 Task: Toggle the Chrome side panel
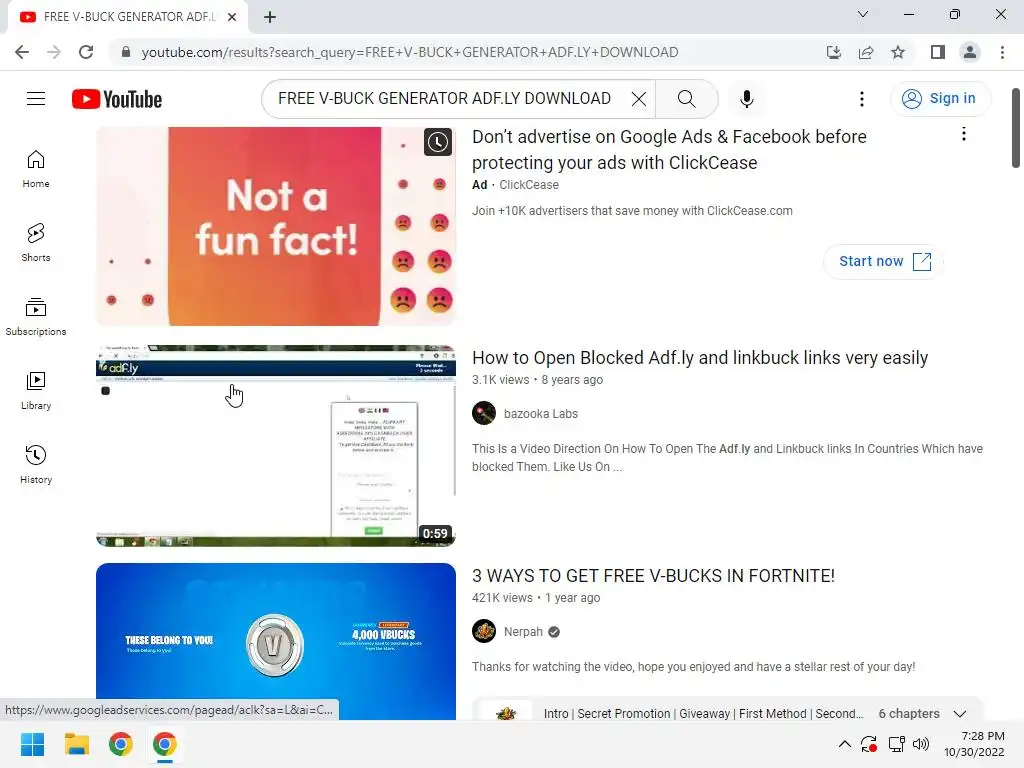pos(938,52)
